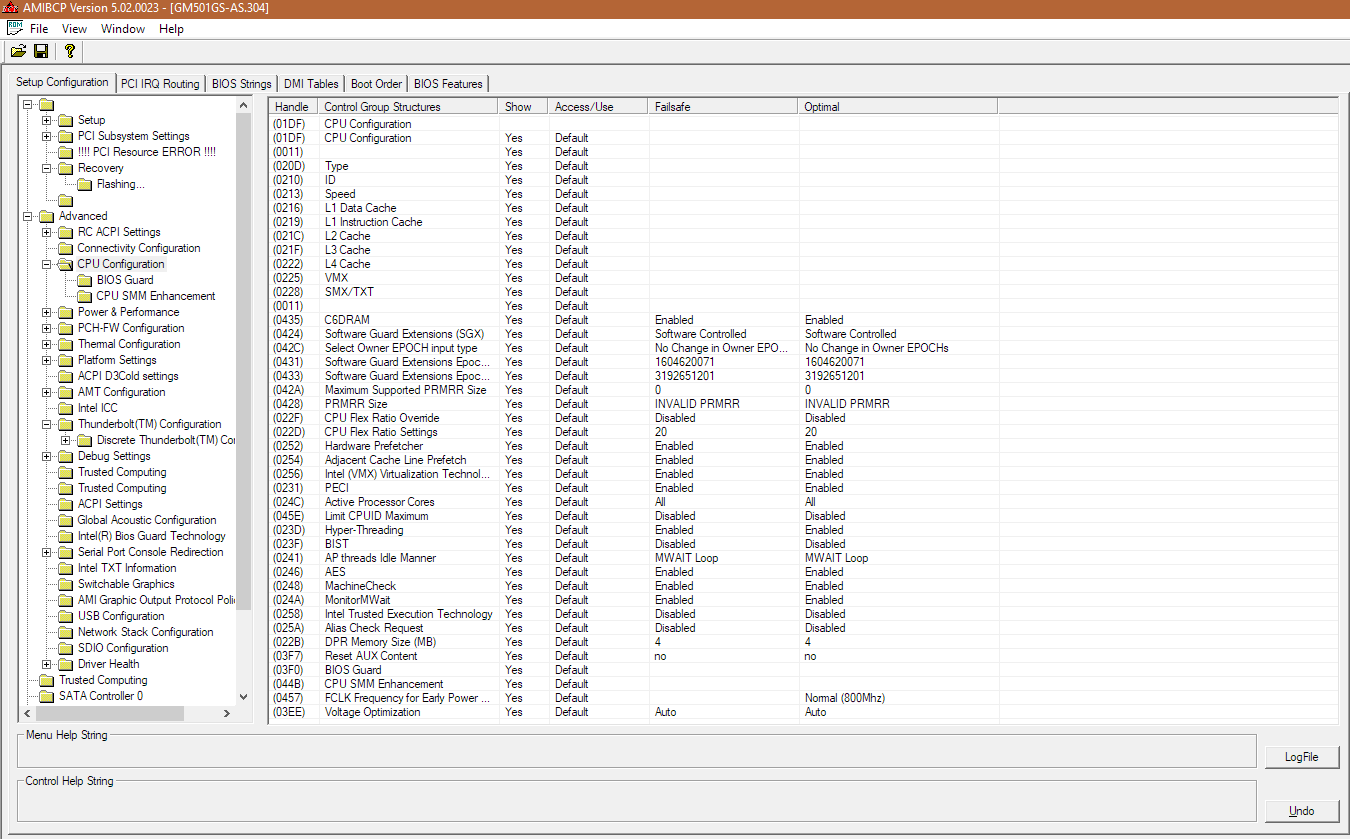Save the ROM using the floppy disk icon
The width and height of the screenshot is (1350, 839).
[41, 51]
